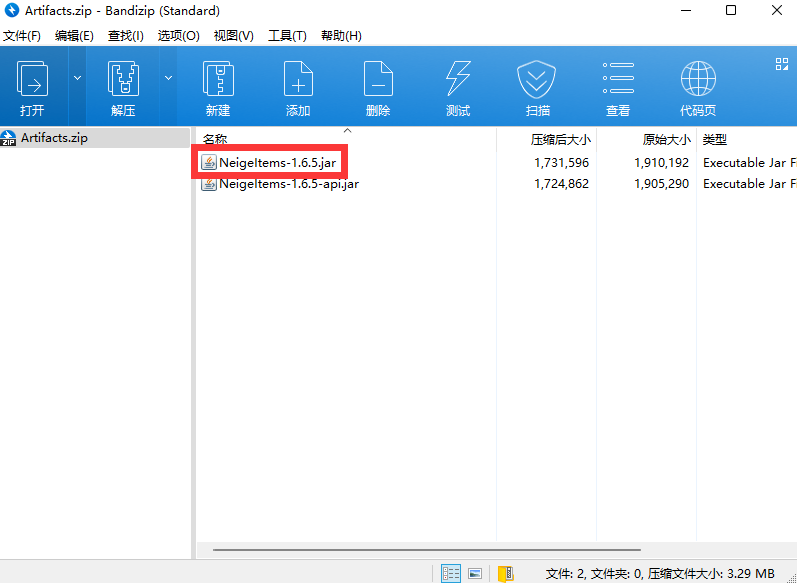This screenshot has width=797, height=583.
Task: Click the status bar file count text
Action: click(x=660, y=574)
